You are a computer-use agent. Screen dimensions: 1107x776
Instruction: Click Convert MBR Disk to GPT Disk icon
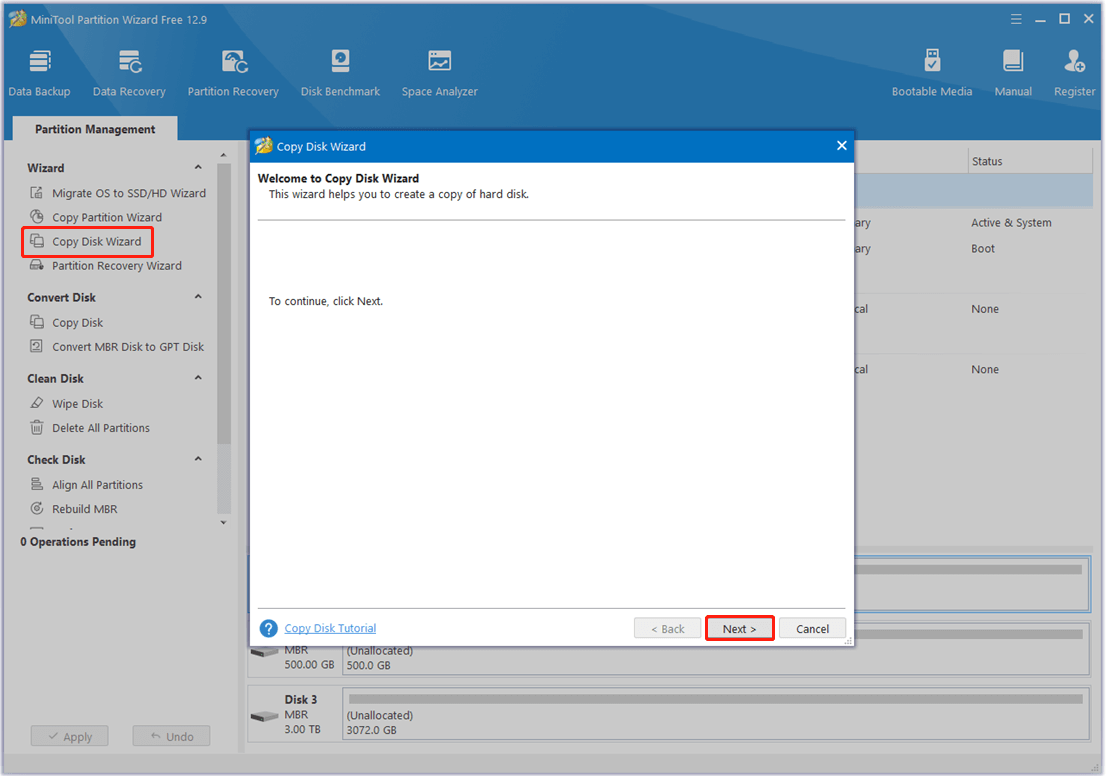(37, 346)
